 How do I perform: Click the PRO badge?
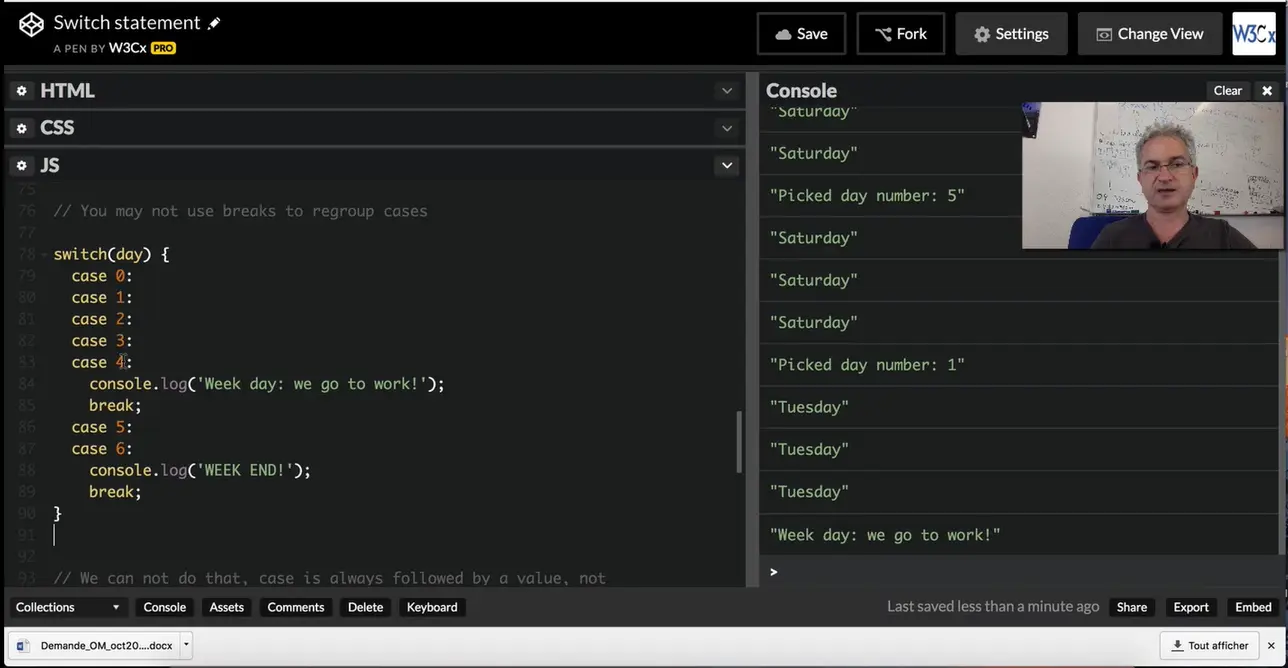click(x=163, y=48)
